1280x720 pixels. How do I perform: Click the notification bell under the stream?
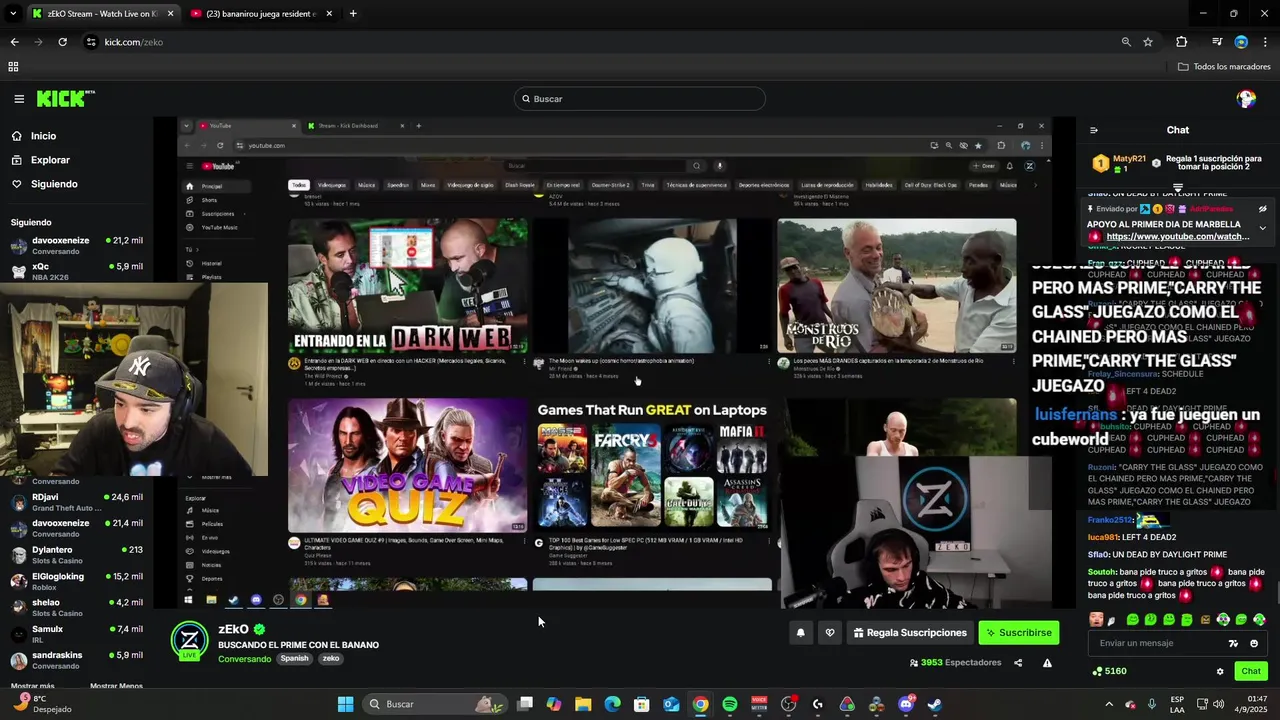[x=800, y=633]
